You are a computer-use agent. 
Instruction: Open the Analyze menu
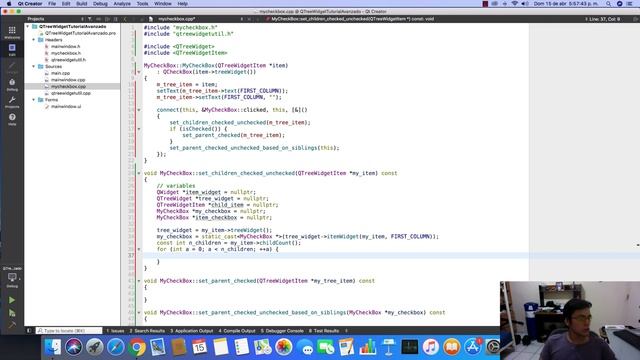(122, 4)
